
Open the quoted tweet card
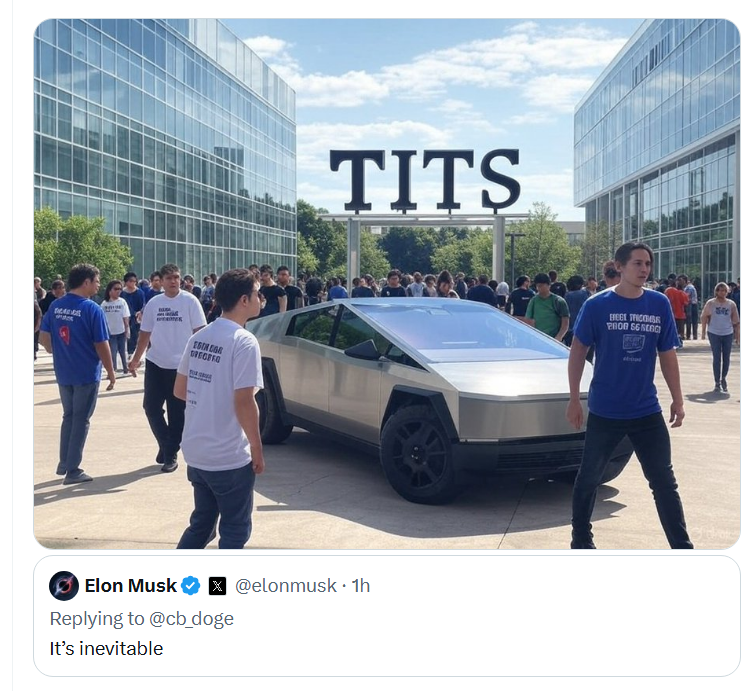tap(387, 616)
